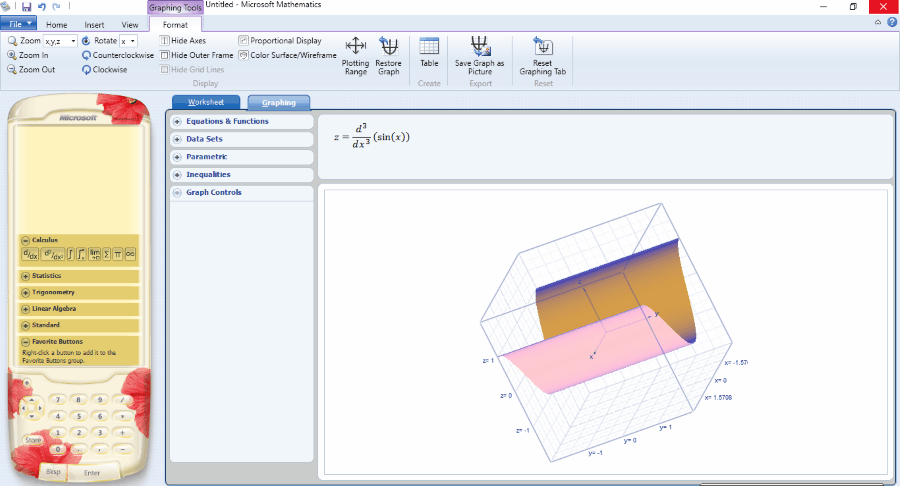Expand Equations & Functions section
Screen dimensions: 900x486
(177, 122)
